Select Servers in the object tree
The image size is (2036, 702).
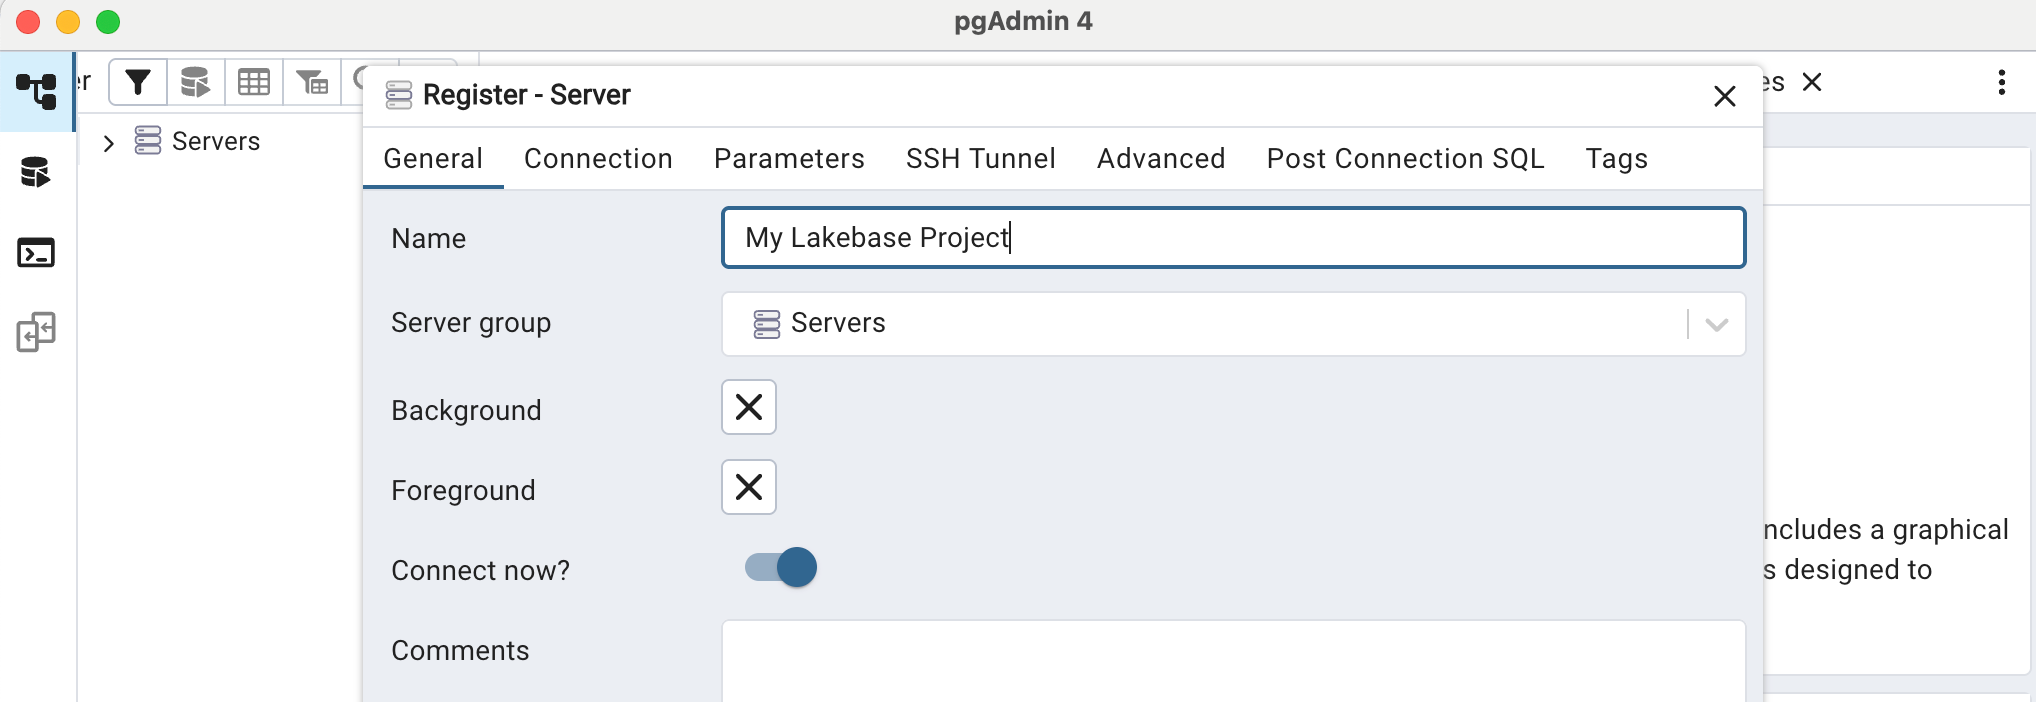coord(215,142)
